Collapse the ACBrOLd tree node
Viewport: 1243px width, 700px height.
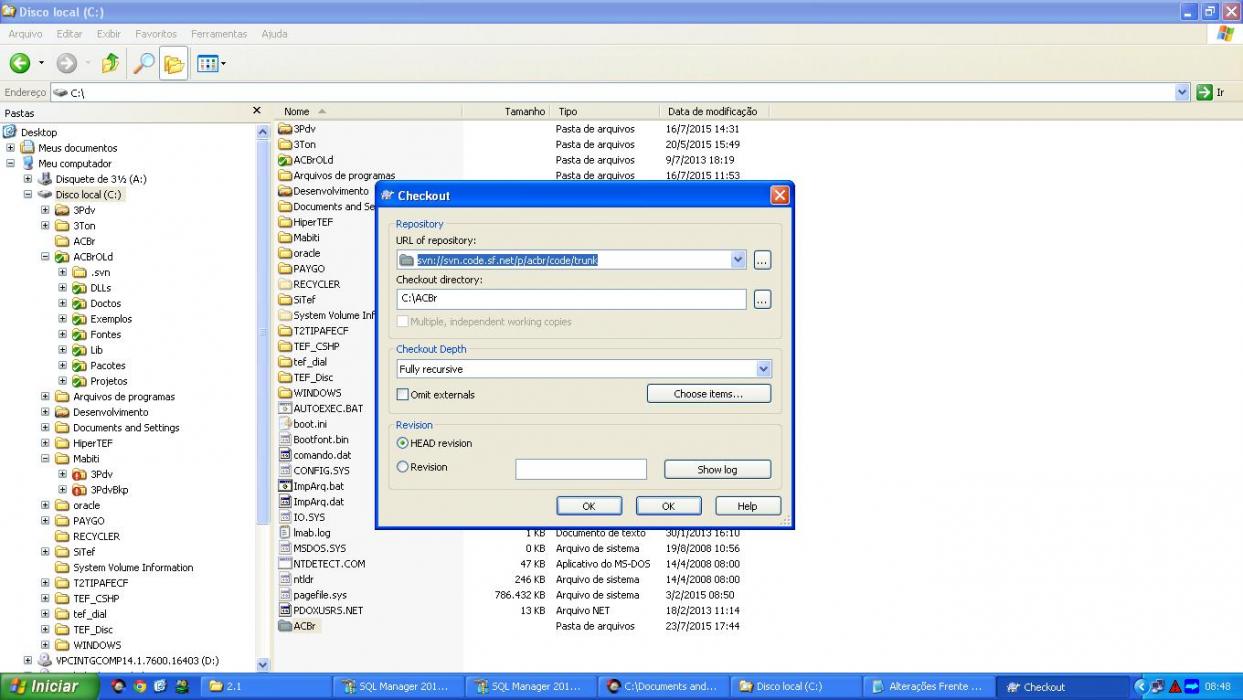pos(46,257)
